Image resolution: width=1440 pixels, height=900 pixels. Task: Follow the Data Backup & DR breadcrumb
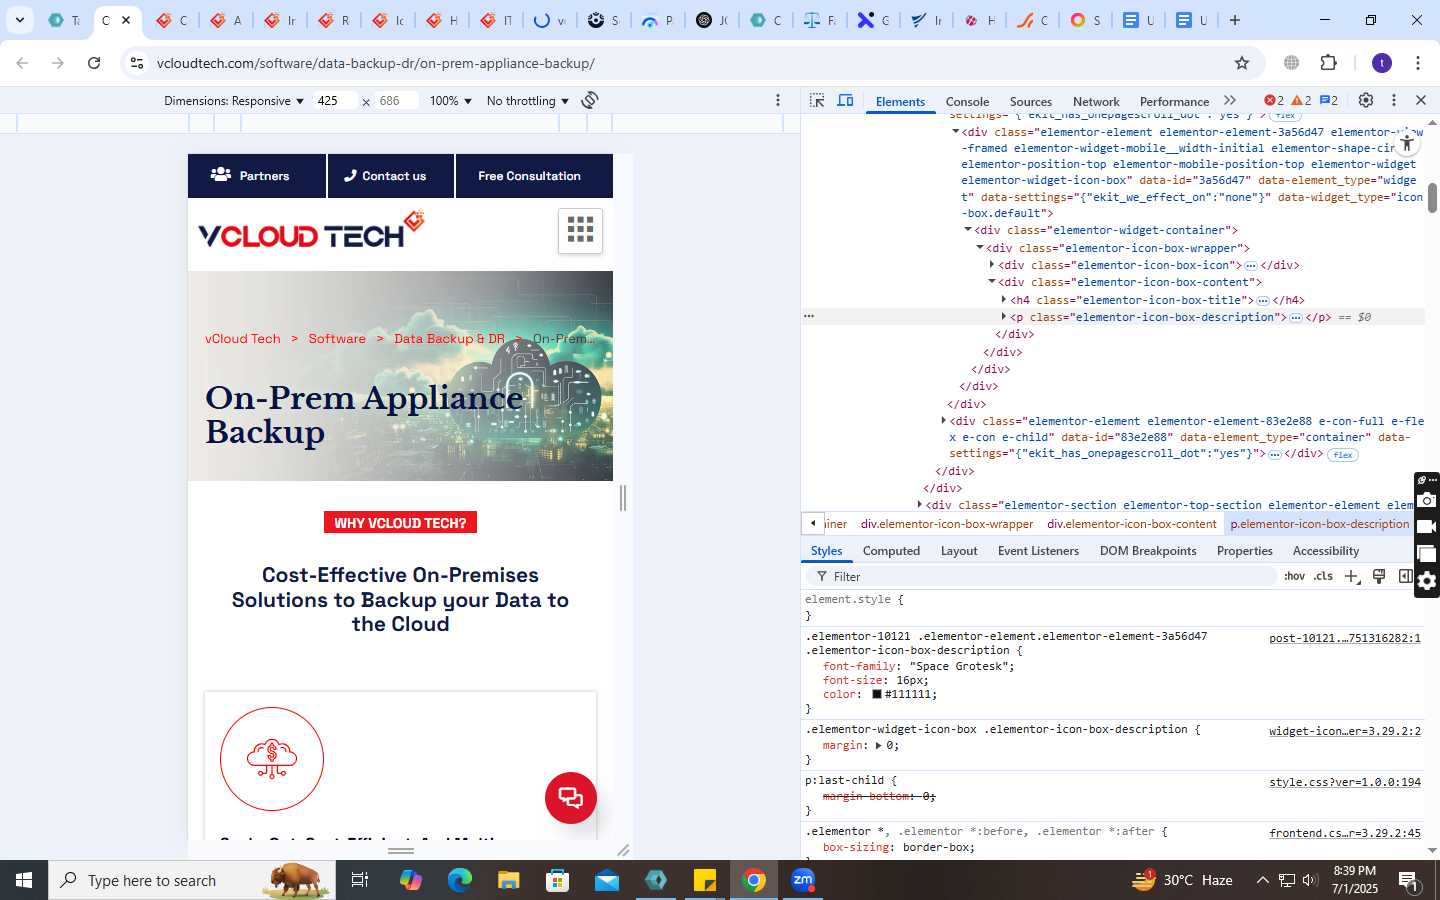(x=449, y=339)
